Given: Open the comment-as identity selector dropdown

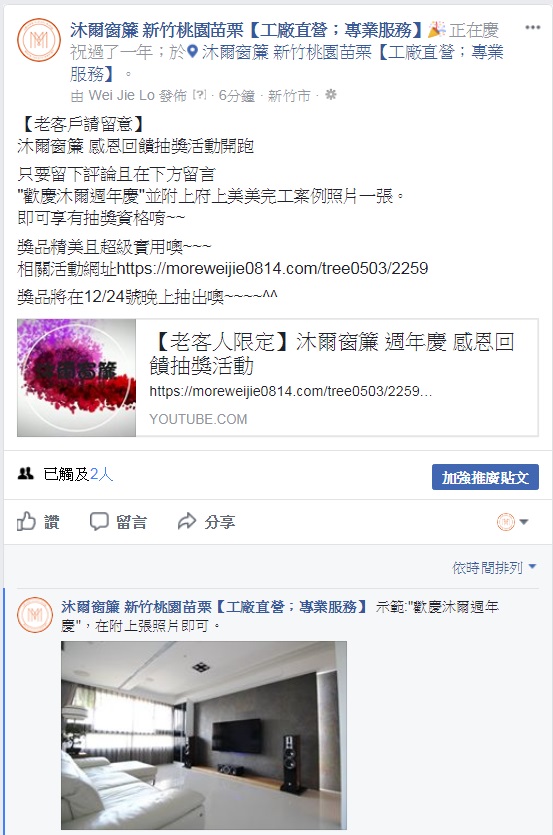Looking at the screenshot, I should [x=513, y=521].
